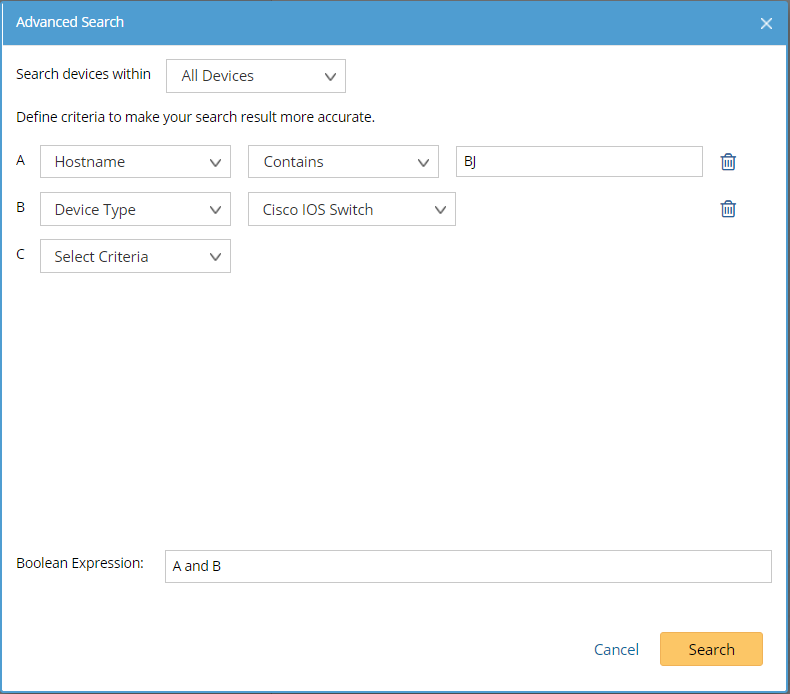790x694 pixels.
Task: Delete Device Type row B trash icon
Action: (x=728, y=209)
